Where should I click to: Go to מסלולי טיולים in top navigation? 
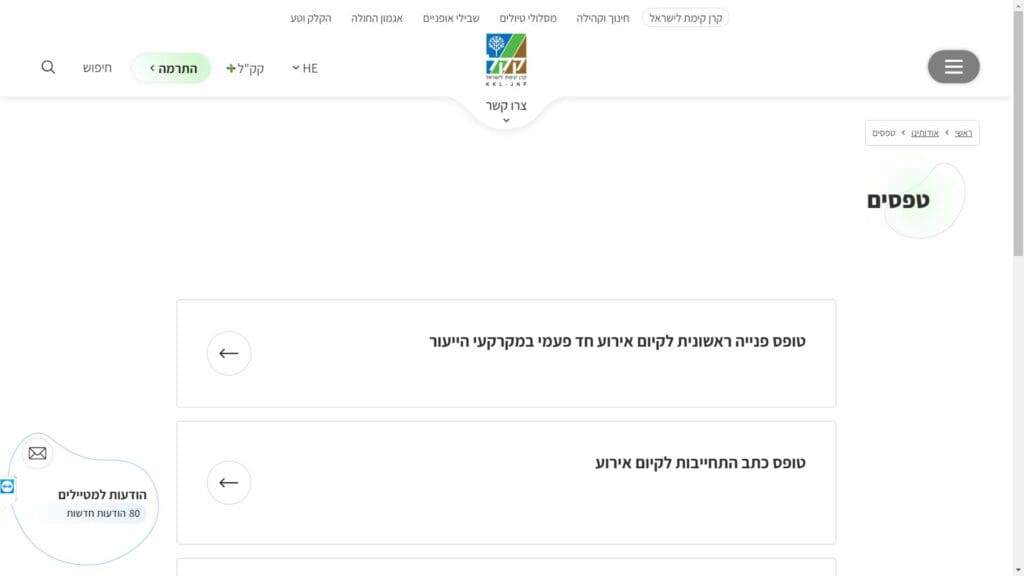(x=528, y=18)
